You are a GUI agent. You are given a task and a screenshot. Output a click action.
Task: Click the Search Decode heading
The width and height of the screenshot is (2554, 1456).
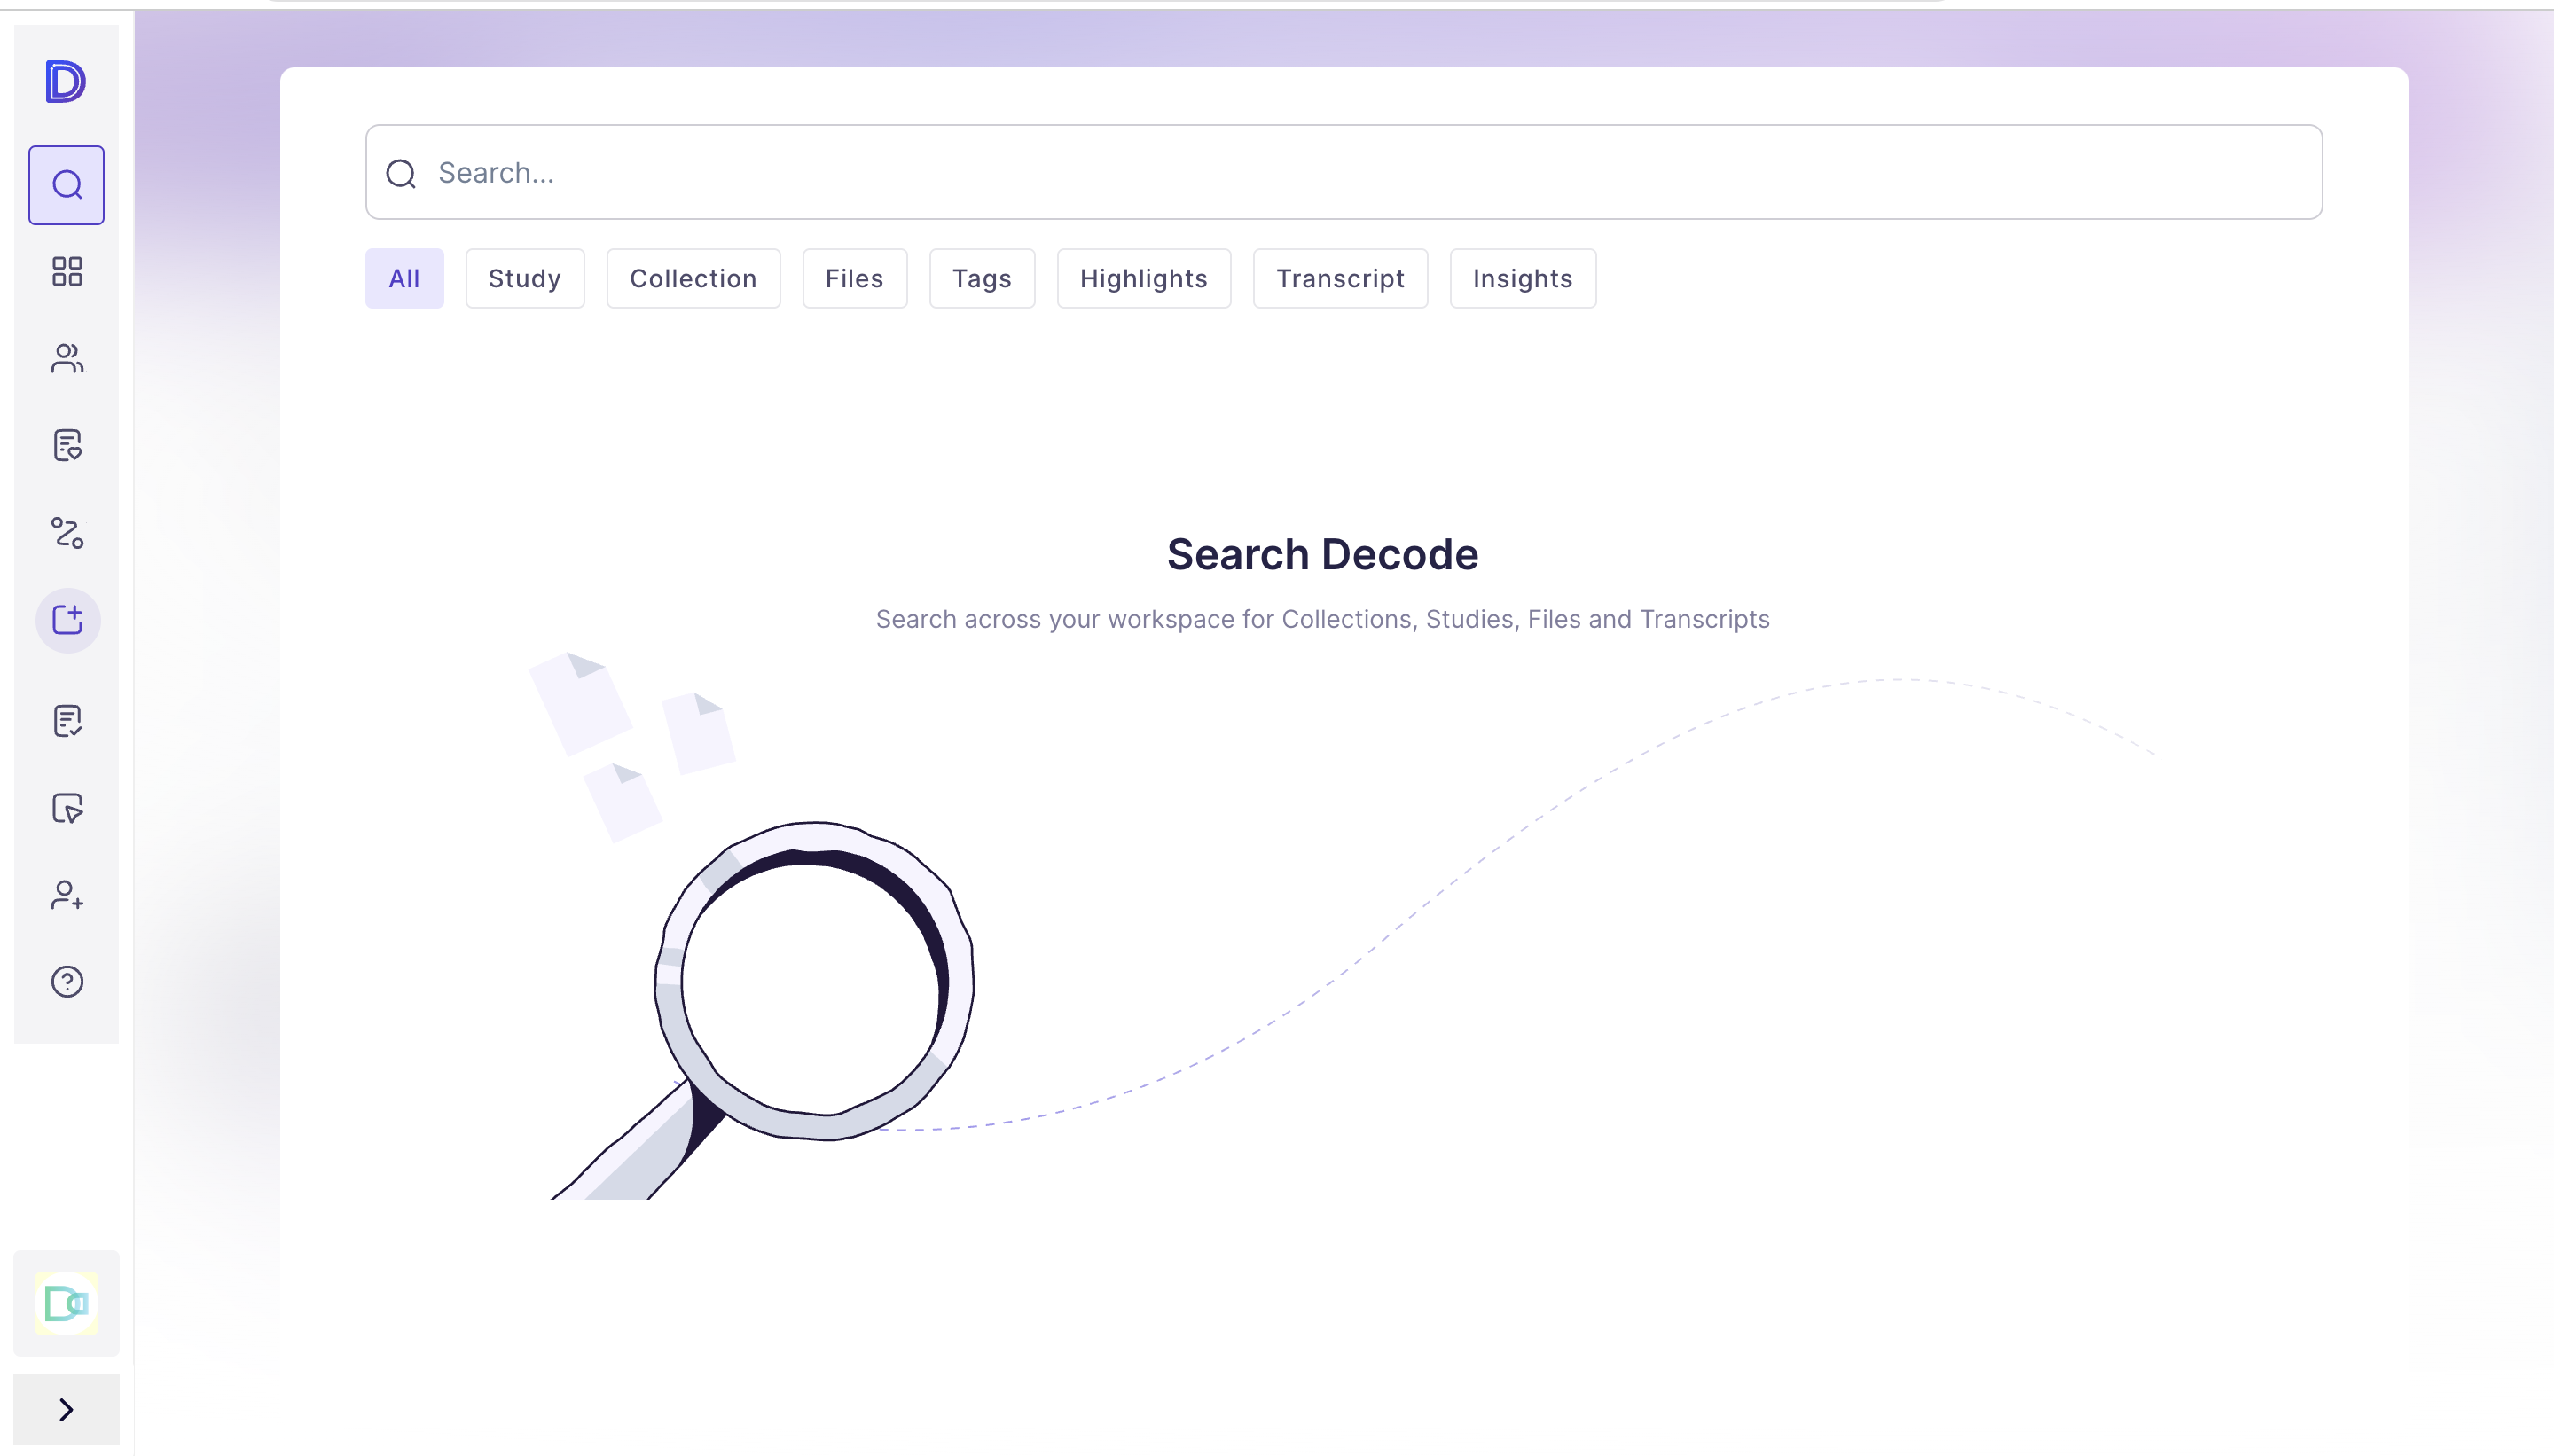tap(1322, 554)
